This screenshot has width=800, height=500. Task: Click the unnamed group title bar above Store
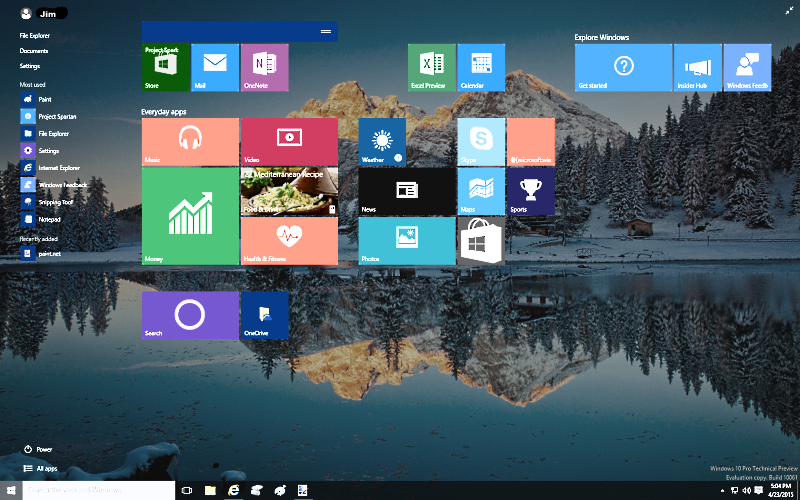(240, 31)
